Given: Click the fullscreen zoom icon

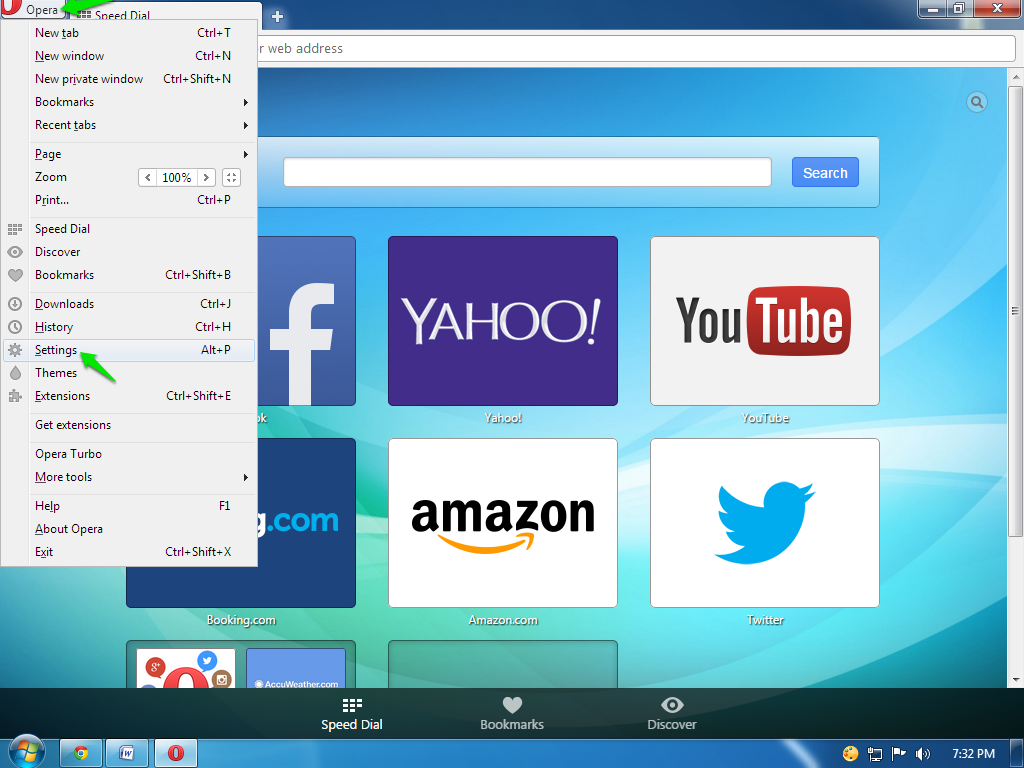Looking at the screenshot, I should click(x=231, y=177).
